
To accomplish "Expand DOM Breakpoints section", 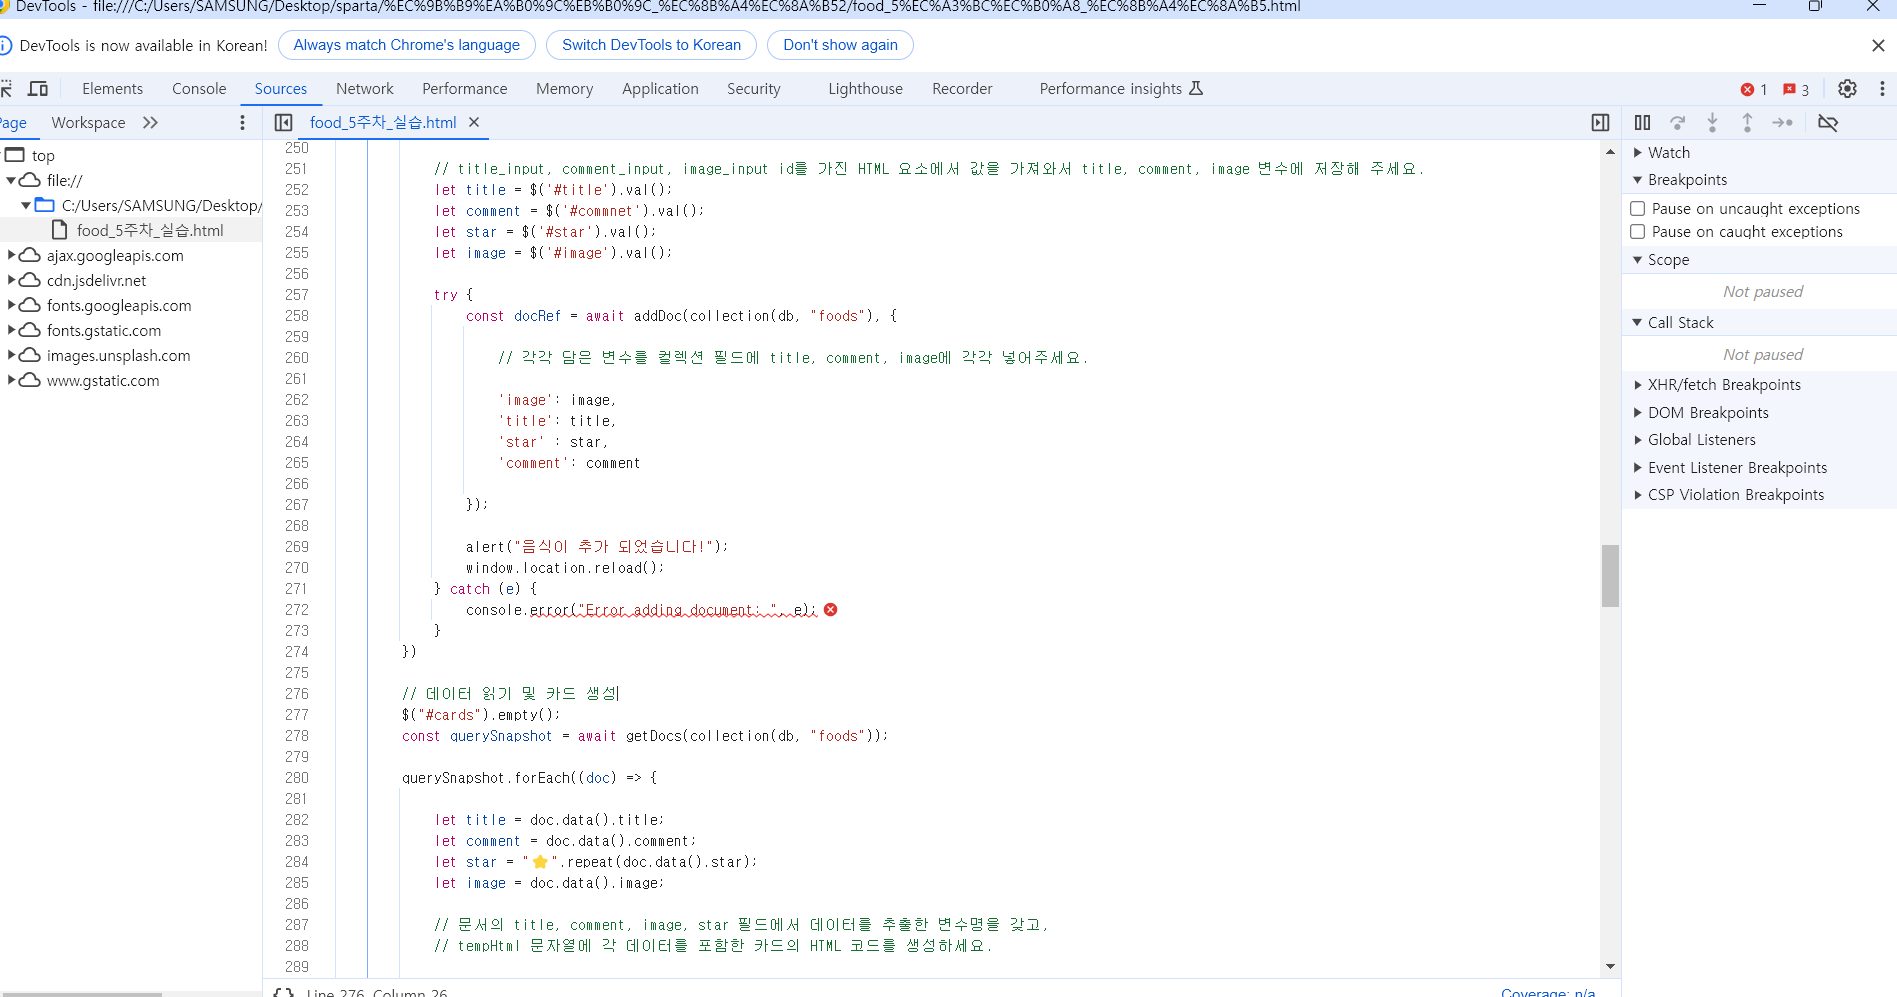I will point(1638,413).
